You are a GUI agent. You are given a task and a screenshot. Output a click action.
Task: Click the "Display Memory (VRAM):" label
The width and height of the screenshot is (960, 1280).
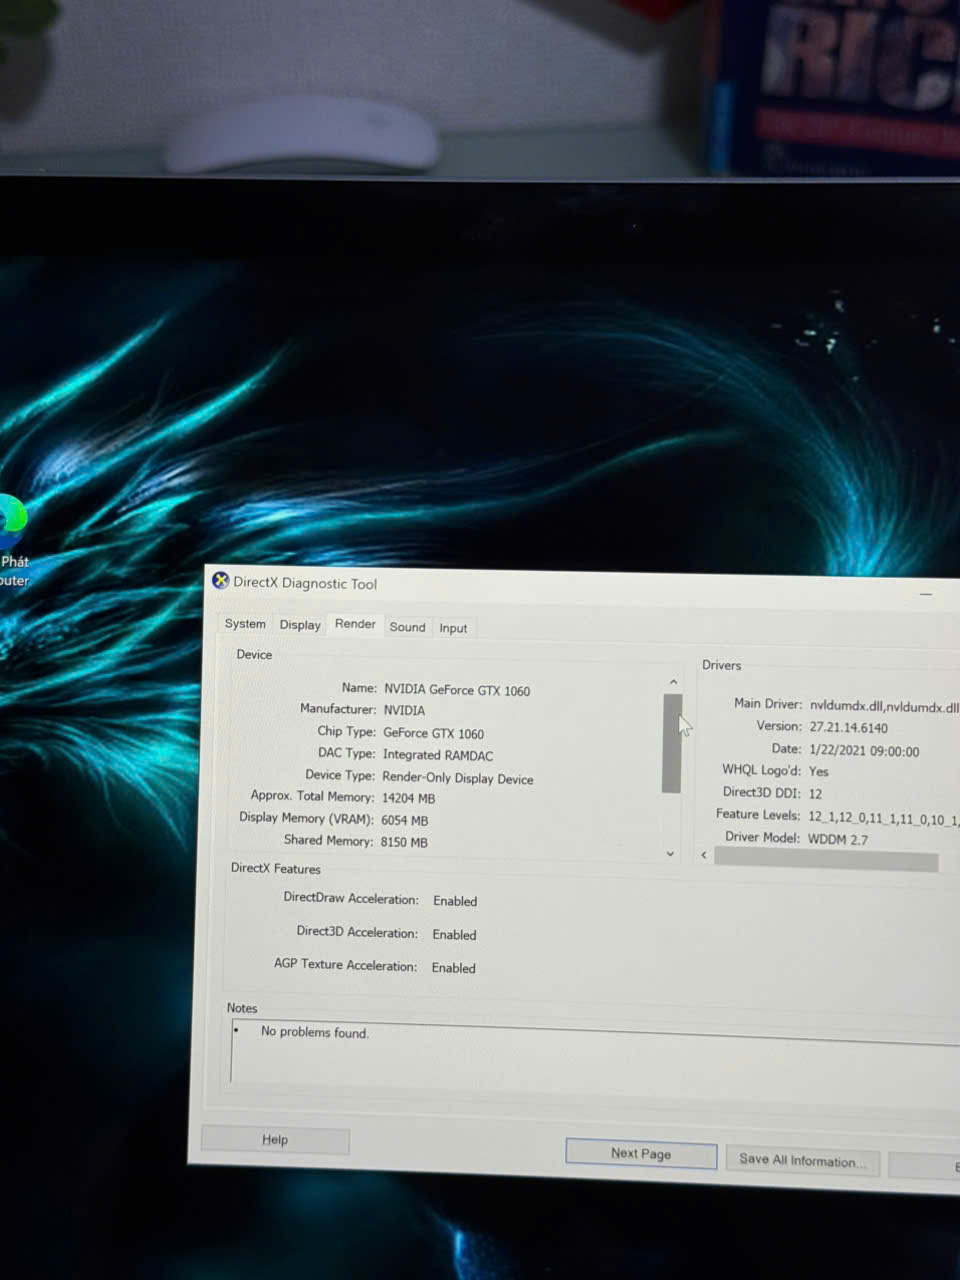(x=306, y=818)
